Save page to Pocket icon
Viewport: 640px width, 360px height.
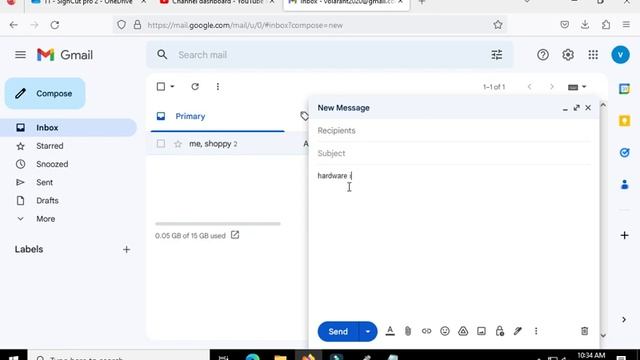pyautogui.click(x=564, y=25)
